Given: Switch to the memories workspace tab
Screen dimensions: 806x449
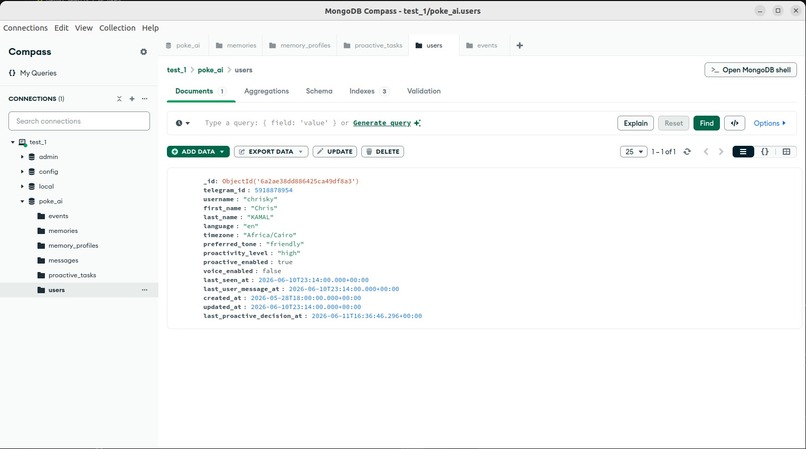Looking at the screenshot, I should (x=236, y=45).
